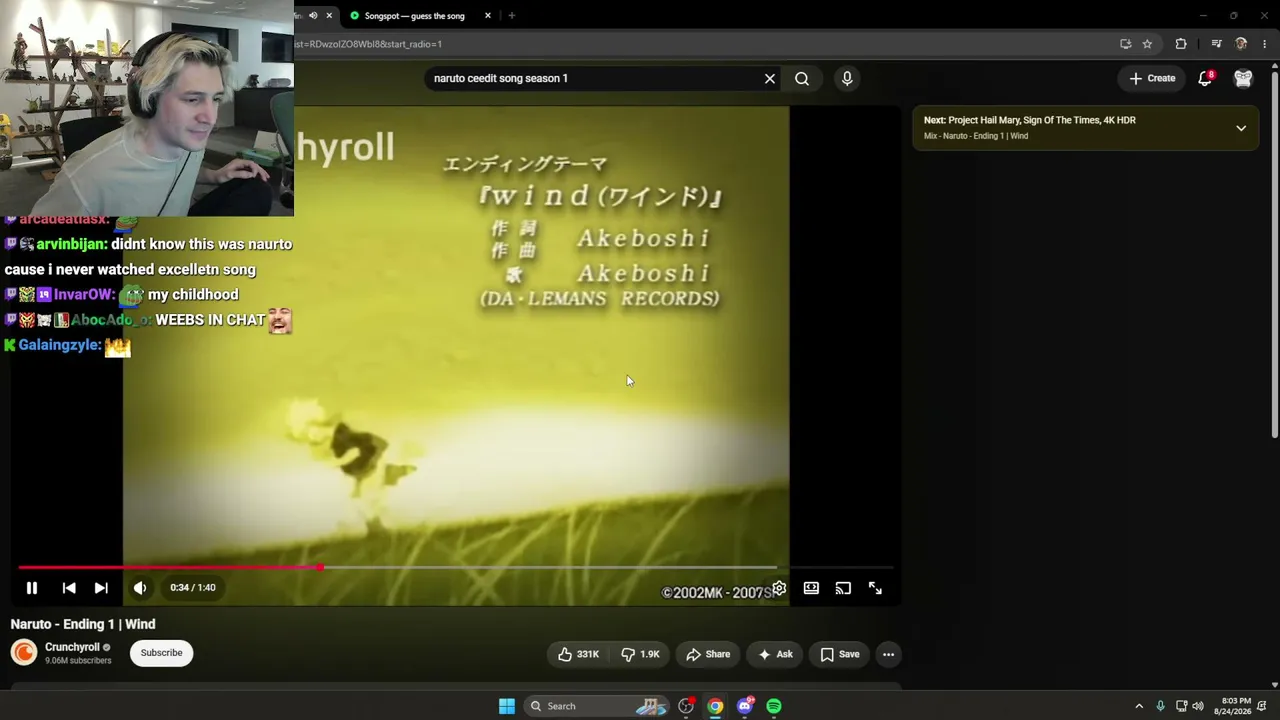Open the system volume control
Viewport: 1280px width, 720px height.
[1198, 706]
